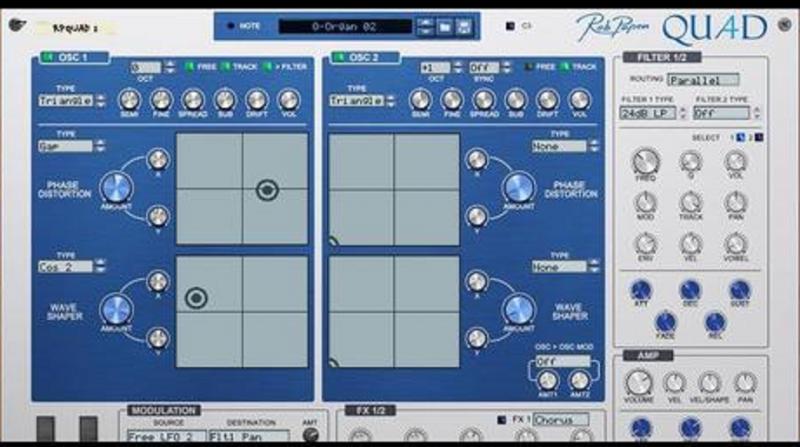
Task: Toggle the NOTE indicator LED
Action: (231, 26)
